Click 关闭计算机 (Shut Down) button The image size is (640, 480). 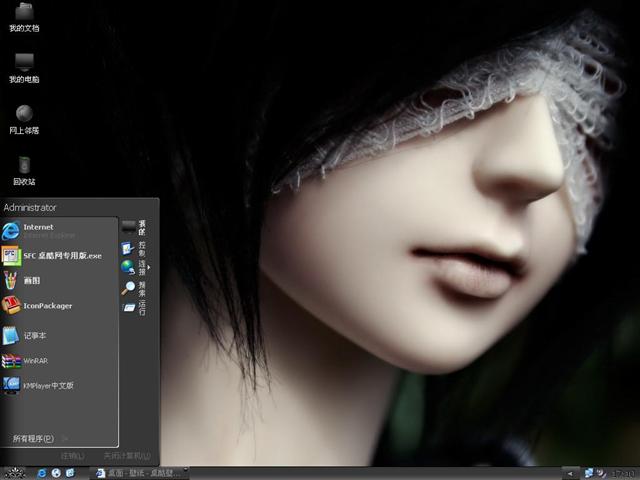[x=127, y=456]
